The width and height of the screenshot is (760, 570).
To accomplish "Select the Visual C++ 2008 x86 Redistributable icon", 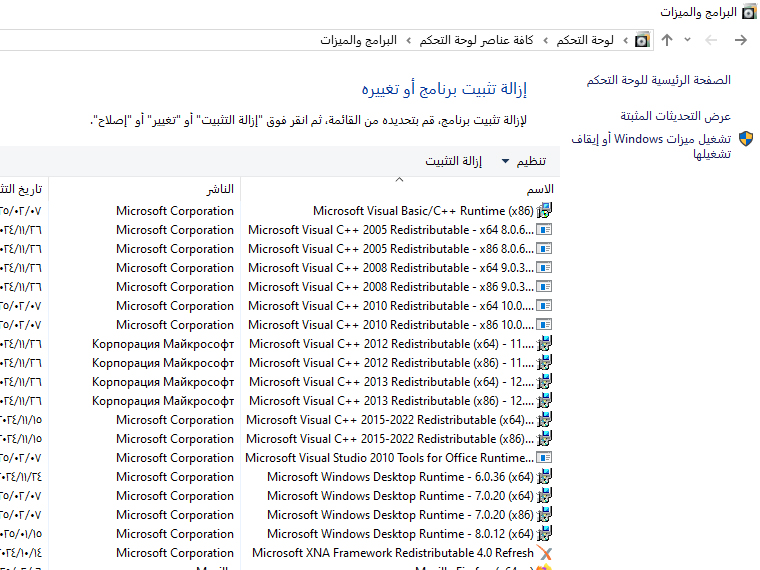I will (544, 286).
